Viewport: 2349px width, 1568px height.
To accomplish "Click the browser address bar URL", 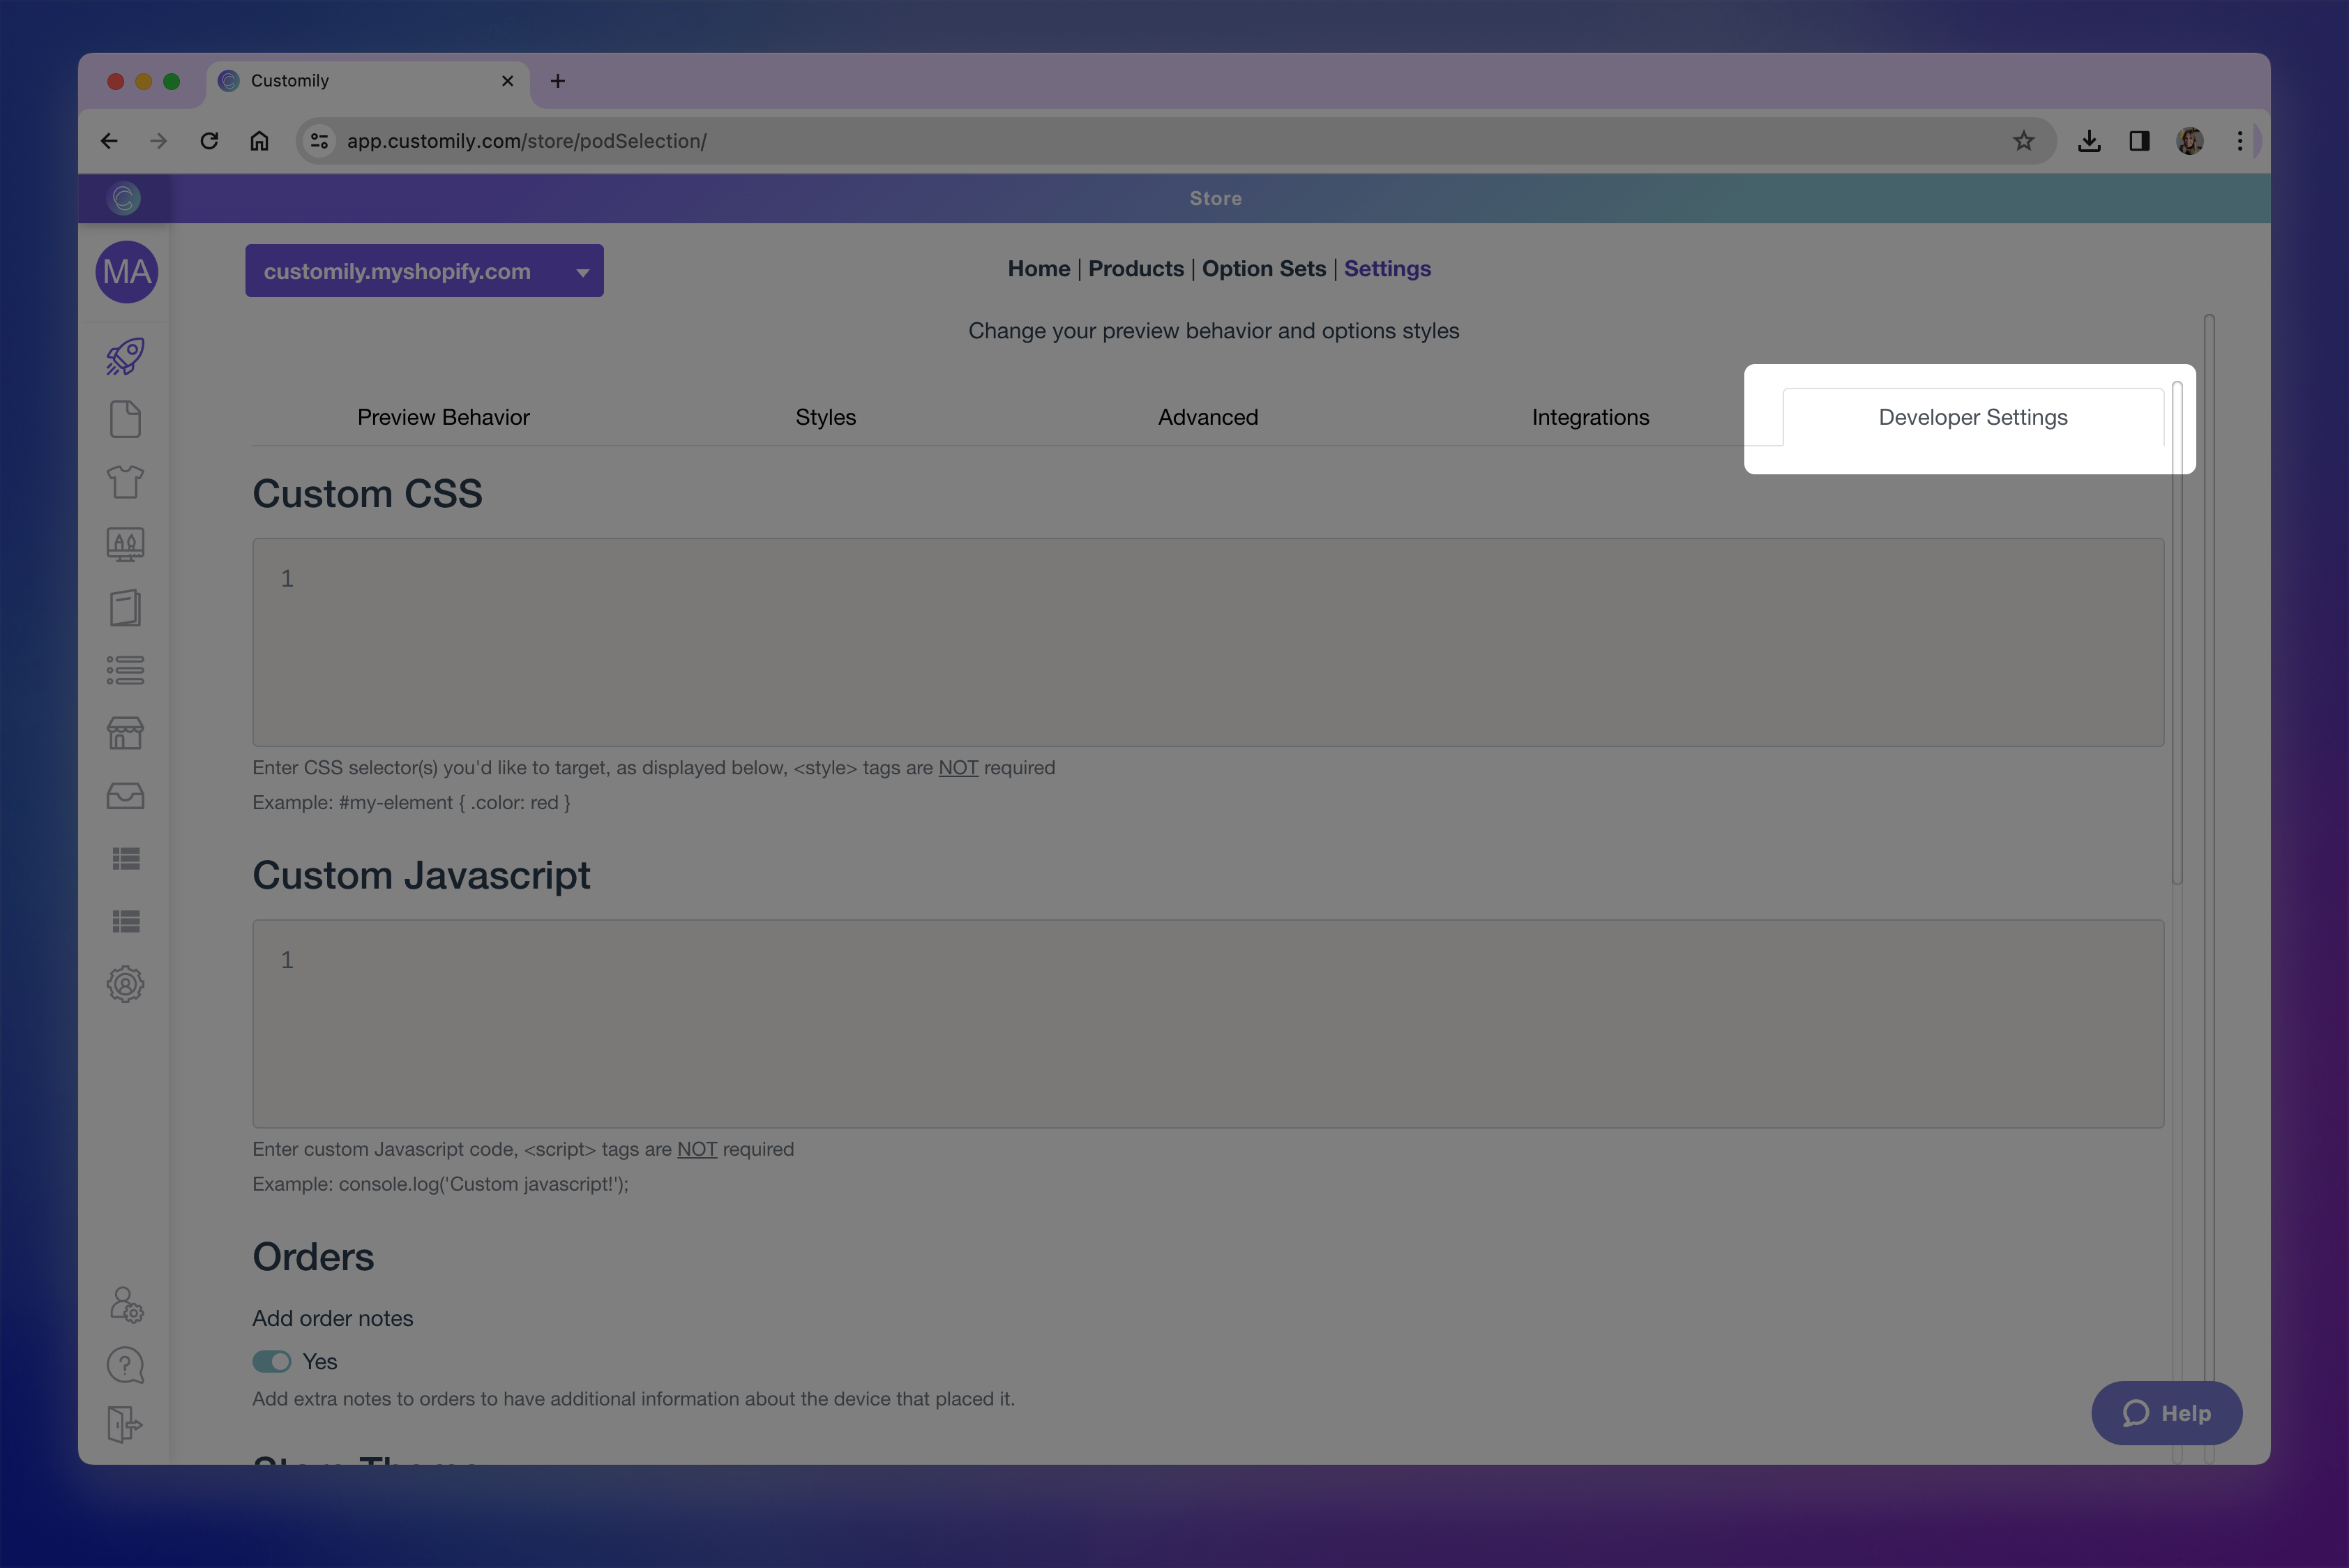I will [527, 141].
